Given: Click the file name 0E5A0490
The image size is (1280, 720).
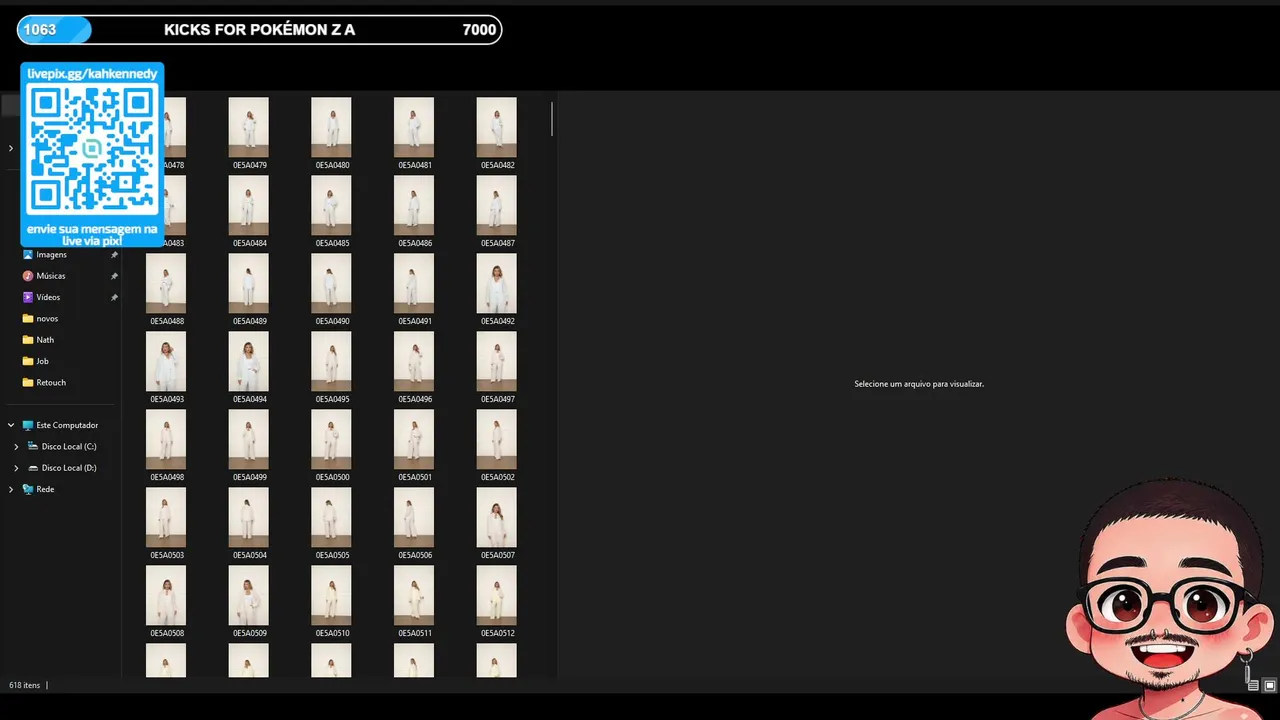Looking at the screenshot, I should coord(332,321).
